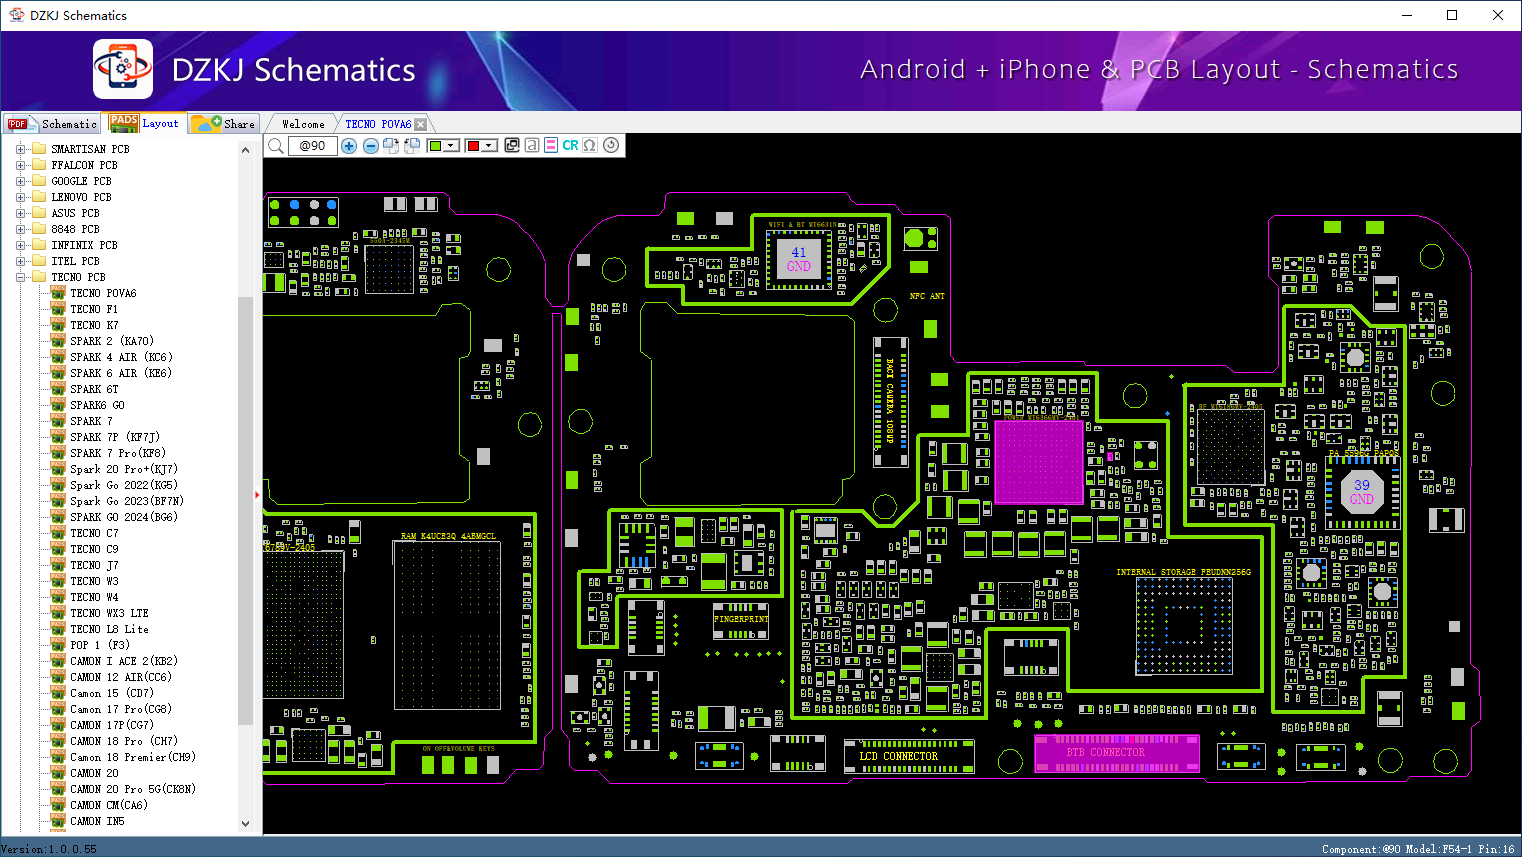Screen dimensions: 1522x857
Task: Click the PADS icon beside SPARK 6T
Action: 58,389
